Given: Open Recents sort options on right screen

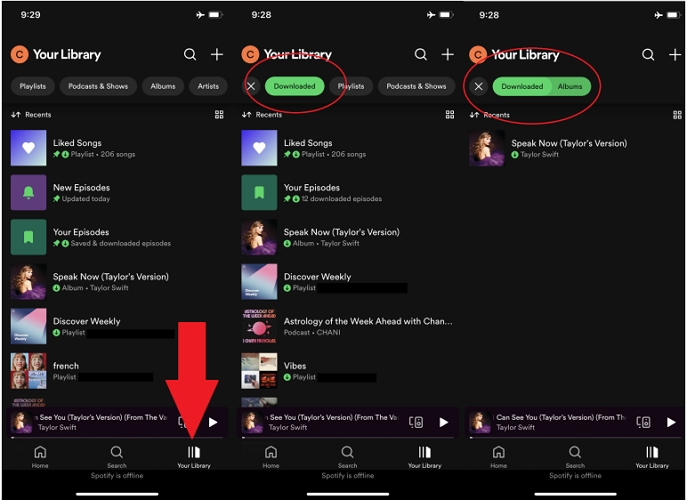Looking at the screenshot, I should 489,115.
